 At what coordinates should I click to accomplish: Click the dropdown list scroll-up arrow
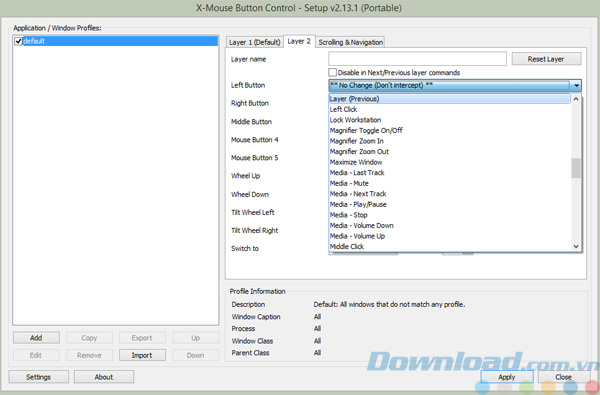pyautogui.click(x=576, y=99)
